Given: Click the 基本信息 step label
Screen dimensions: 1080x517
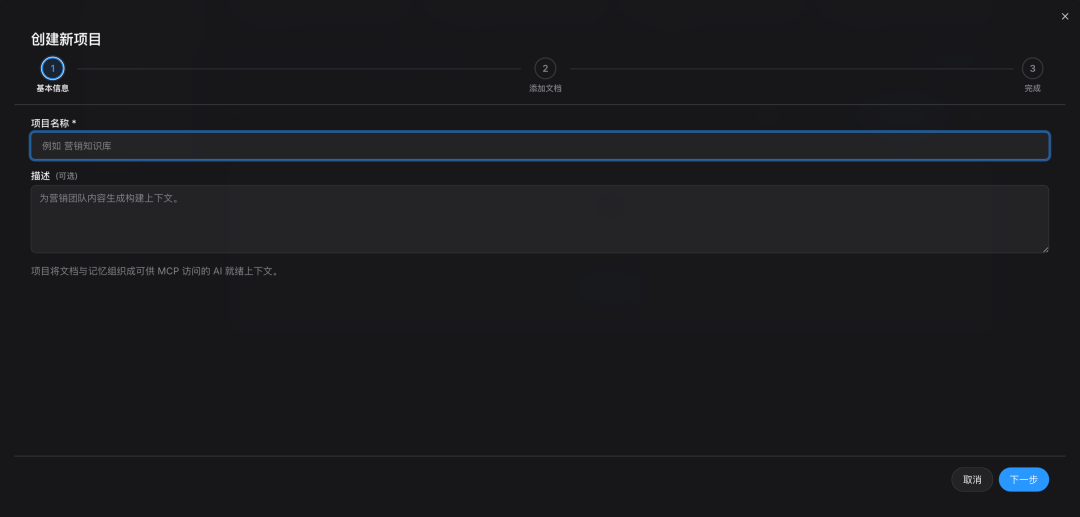Looking at the screenshot, I should 53,88.
